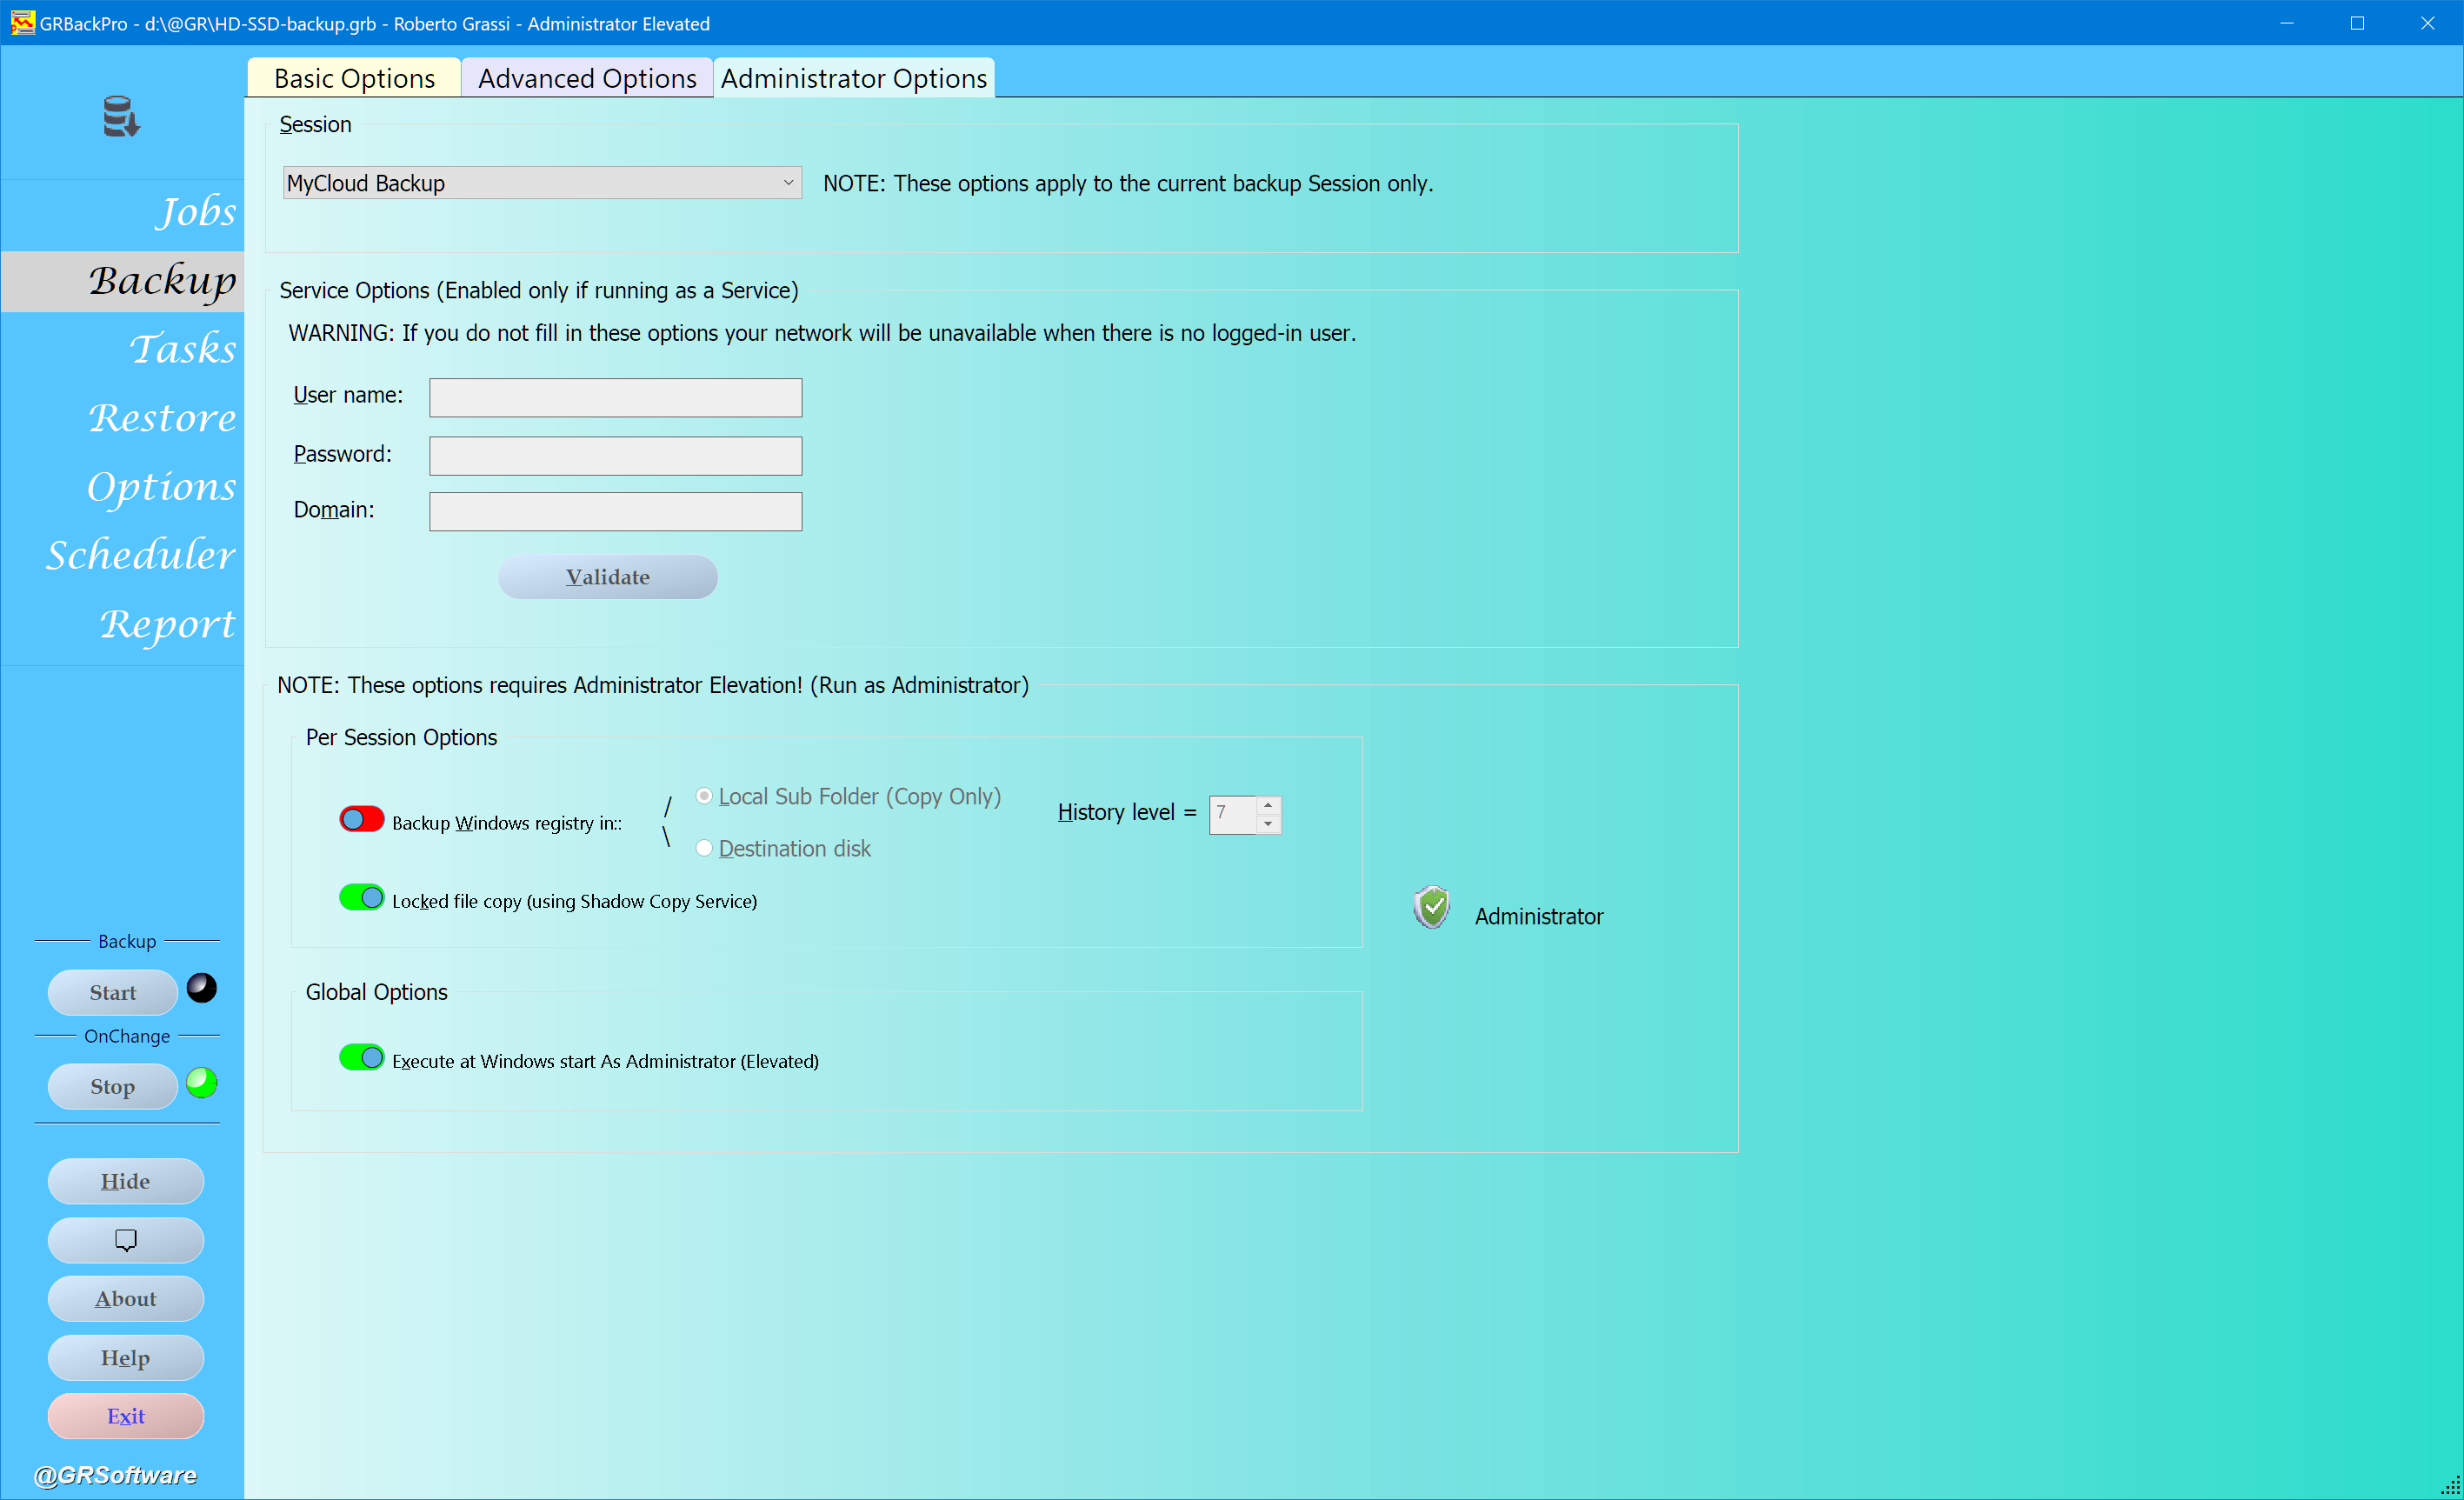2464x1500 pixels.
Task: Click the green OnChange status indicator ball
Action: (x=202, y=1083)
